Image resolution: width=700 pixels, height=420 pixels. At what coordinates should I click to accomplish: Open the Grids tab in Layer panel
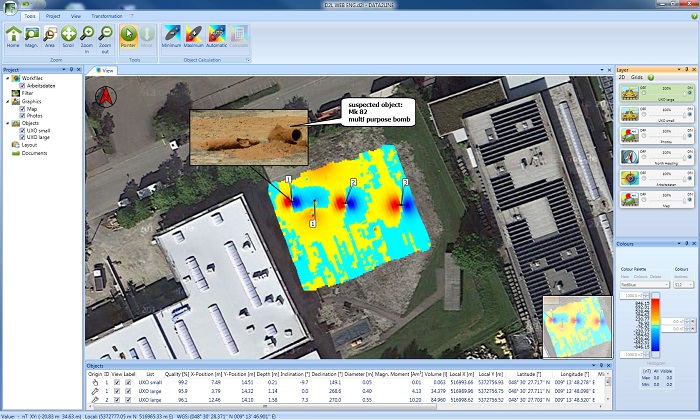click(x=636, y=77)
